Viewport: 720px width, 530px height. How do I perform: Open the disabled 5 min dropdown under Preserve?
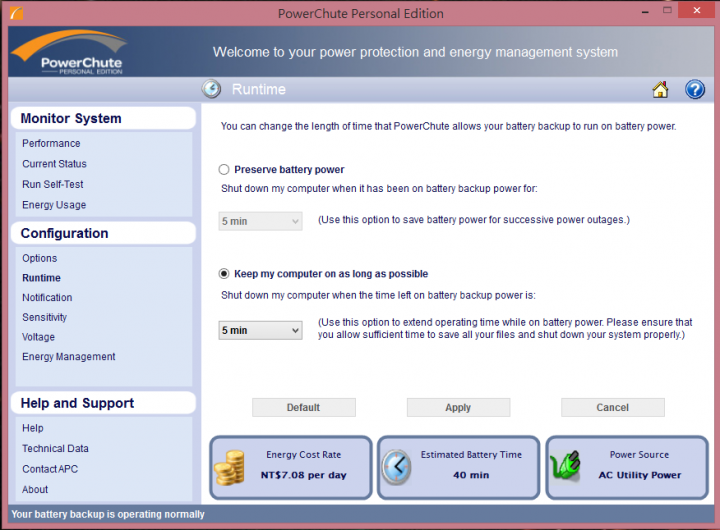click(x=260, y=221)
